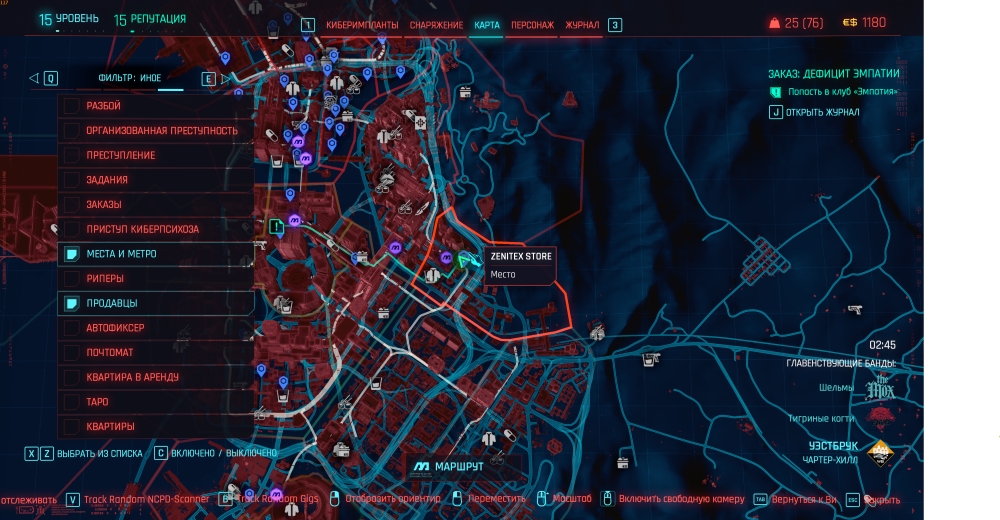Click the fast travel icon next to quest marker
Image resolution: width=1000 pixels, height=520 pixels.
(x=295, y=220)
